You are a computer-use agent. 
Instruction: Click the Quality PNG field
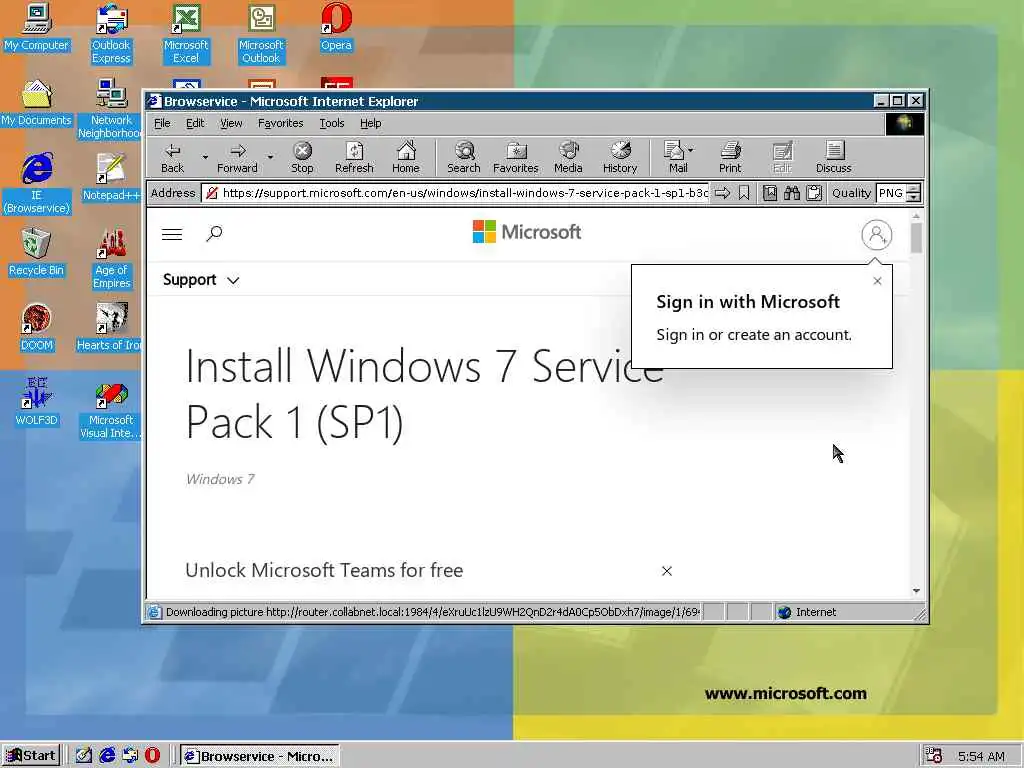click(891, 193)
